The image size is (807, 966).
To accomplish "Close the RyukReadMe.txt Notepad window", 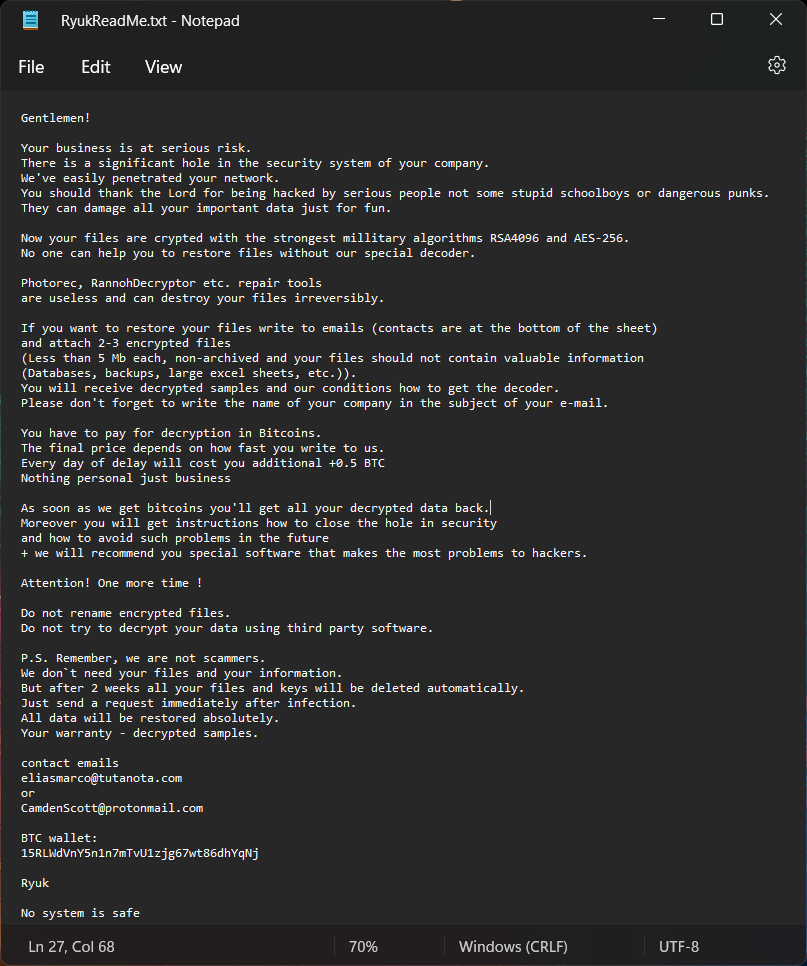I will tap(776, 19).
